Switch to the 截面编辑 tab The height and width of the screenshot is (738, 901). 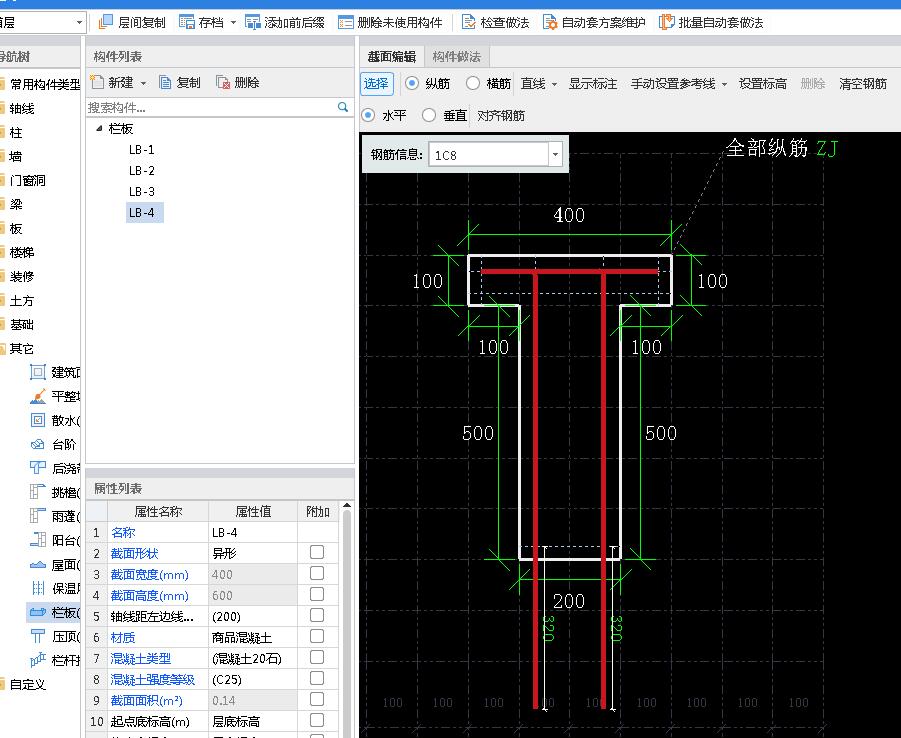(395, 56)
